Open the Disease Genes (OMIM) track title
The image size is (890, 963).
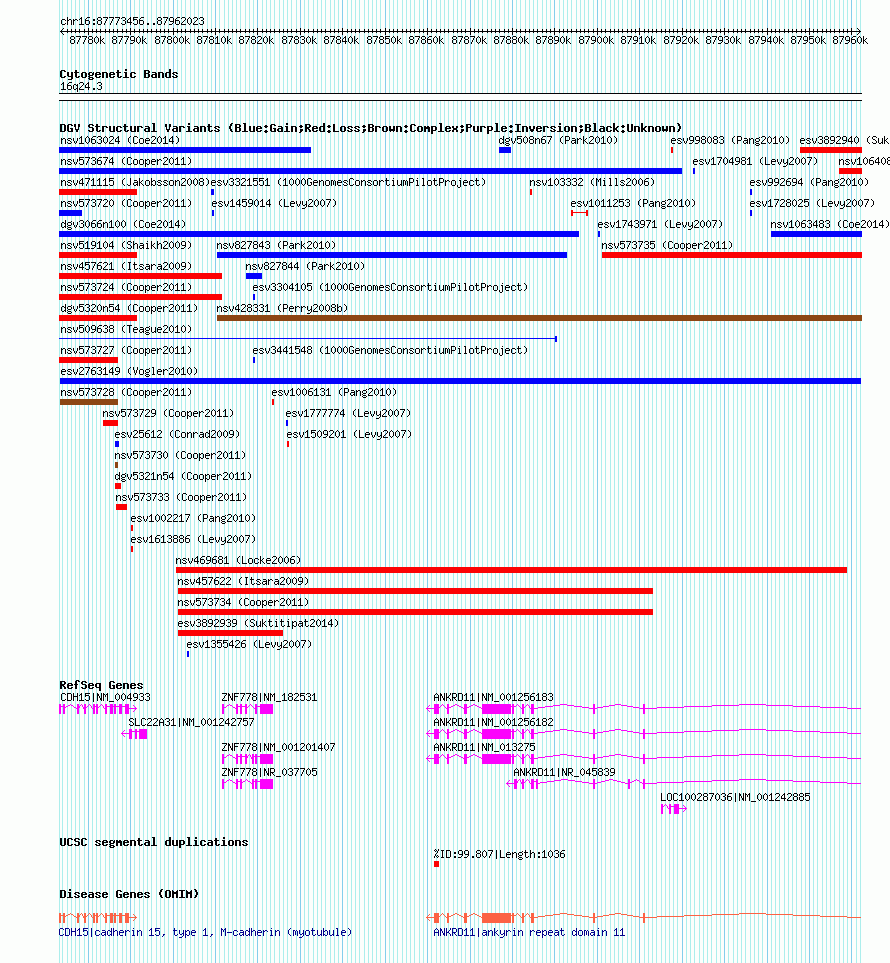(129, 894)
